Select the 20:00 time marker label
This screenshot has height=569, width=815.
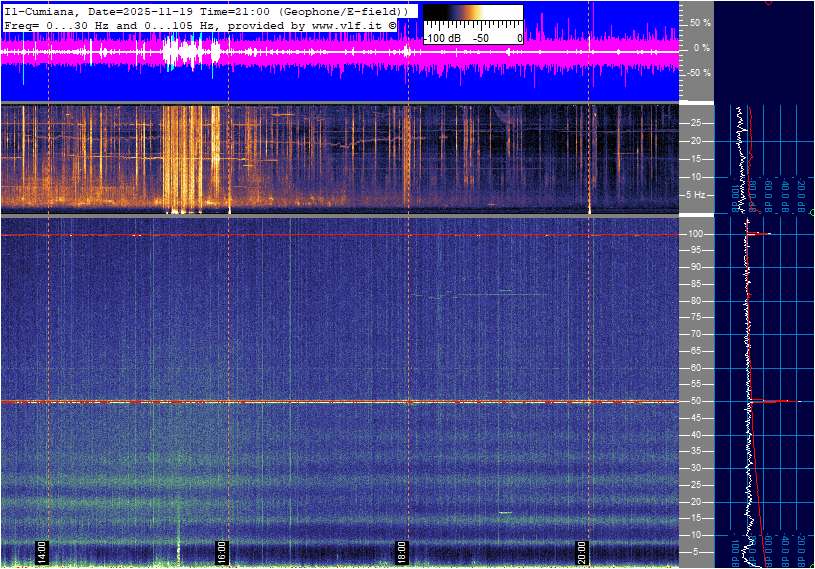pyautogui.click(x=582, y=551)
